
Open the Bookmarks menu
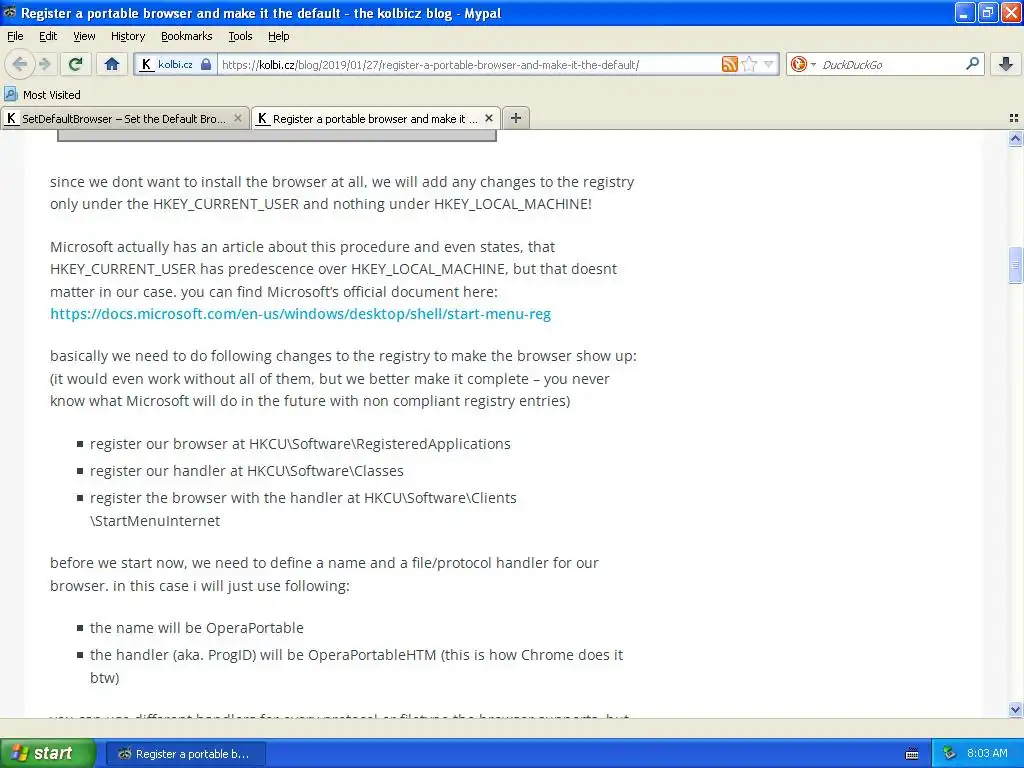click(186, 36)
